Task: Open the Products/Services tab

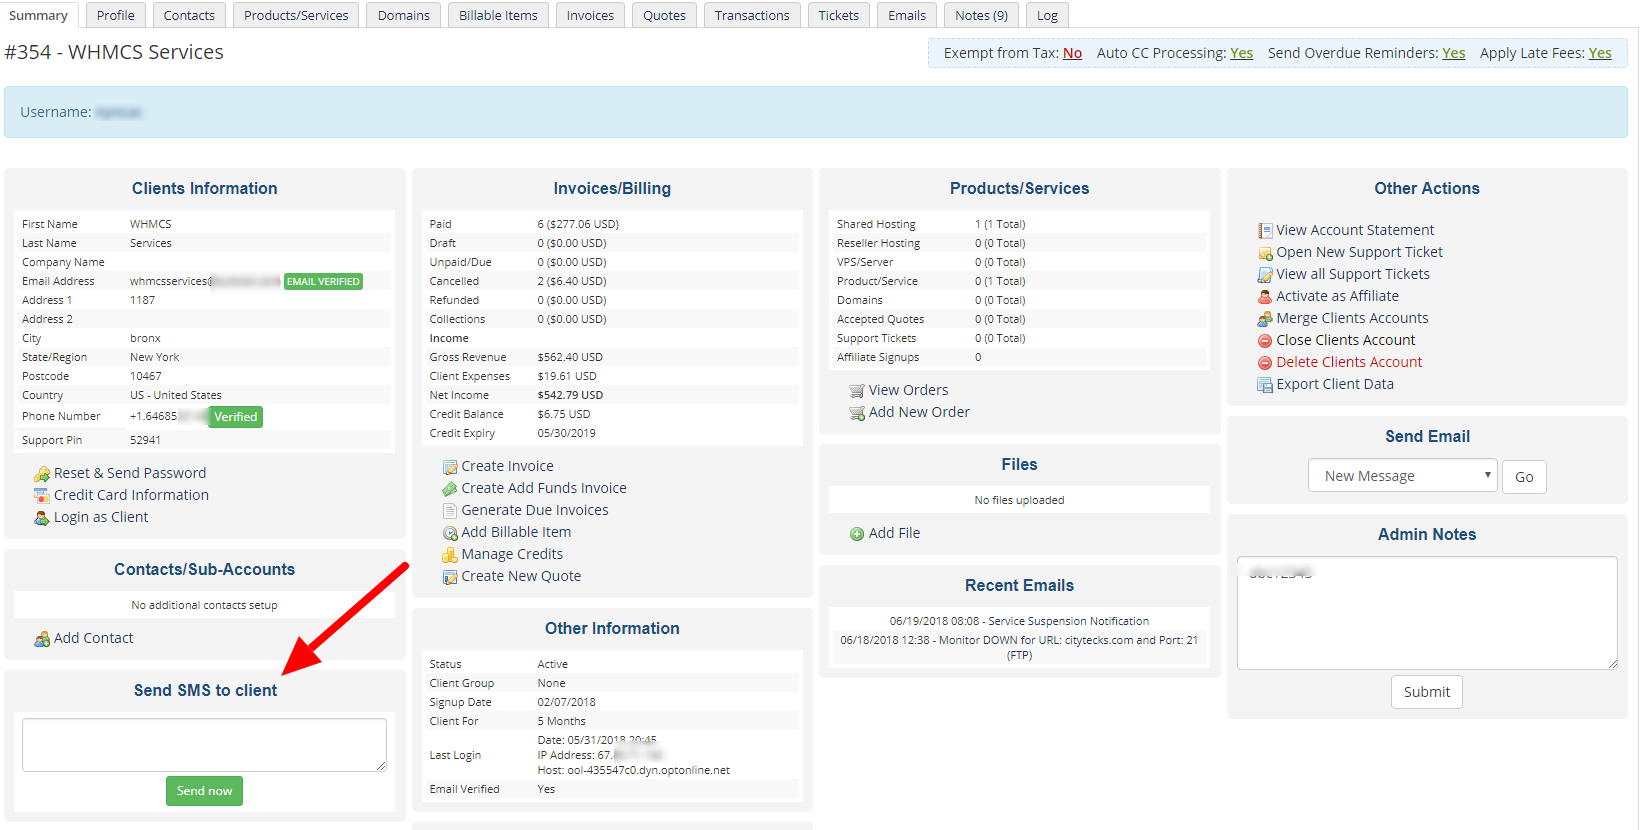Action: click(x=296, y=15)
